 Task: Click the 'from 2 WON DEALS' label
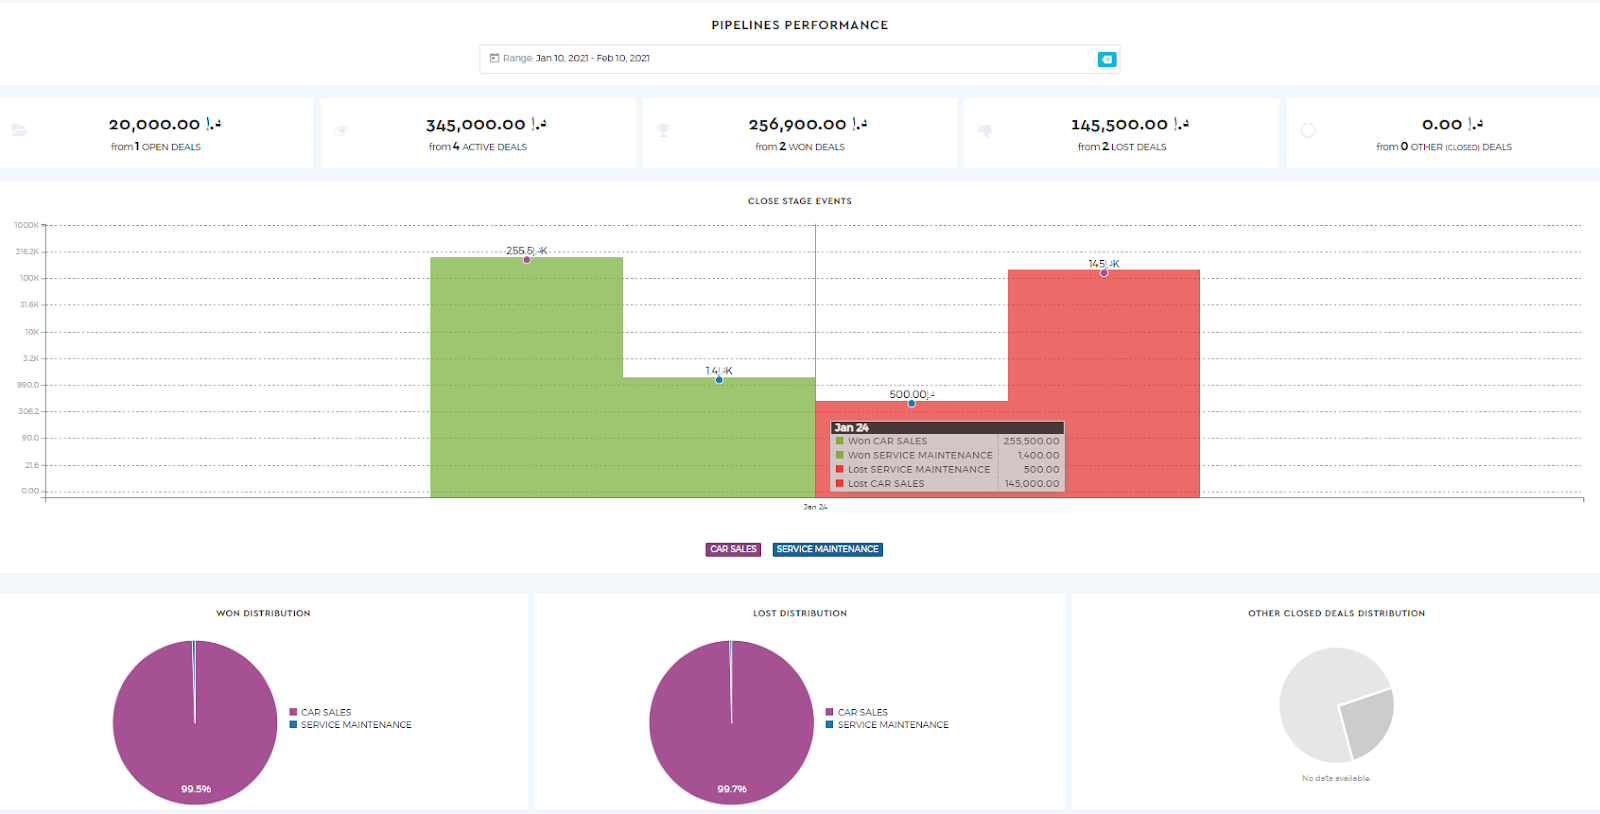pyautogui.click(x=800, y=147)
